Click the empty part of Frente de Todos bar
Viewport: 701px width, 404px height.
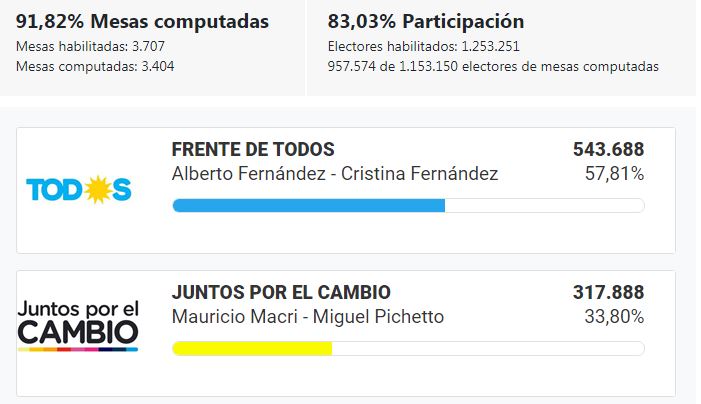pyautogui.click(x=545, y=206)
